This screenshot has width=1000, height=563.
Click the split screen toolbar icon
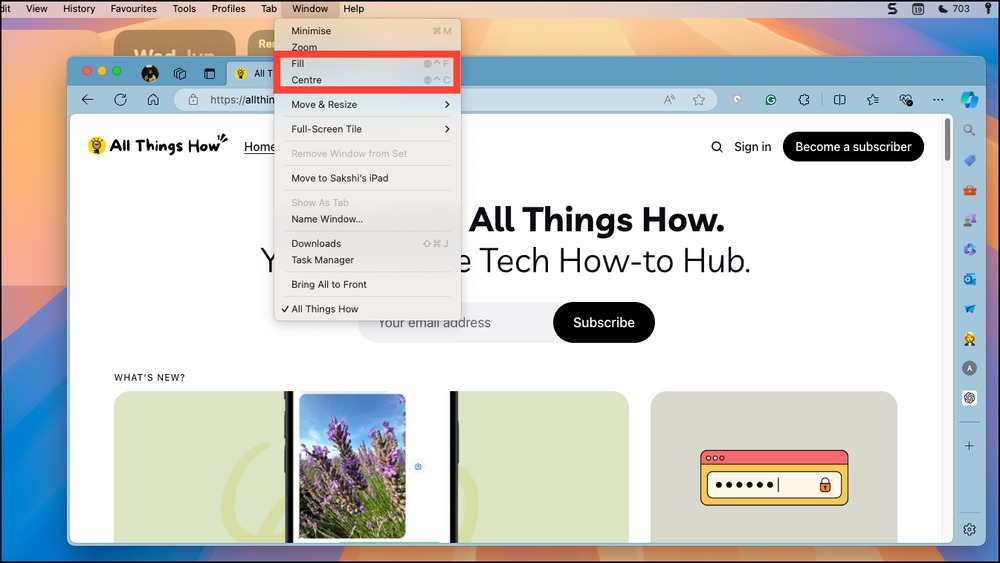tap(839, 99)
